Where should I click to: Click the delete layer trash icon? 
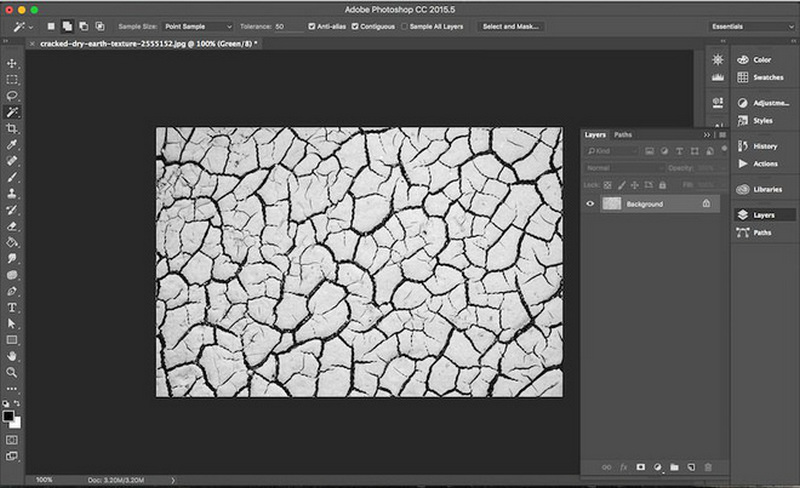coord(708,467)
